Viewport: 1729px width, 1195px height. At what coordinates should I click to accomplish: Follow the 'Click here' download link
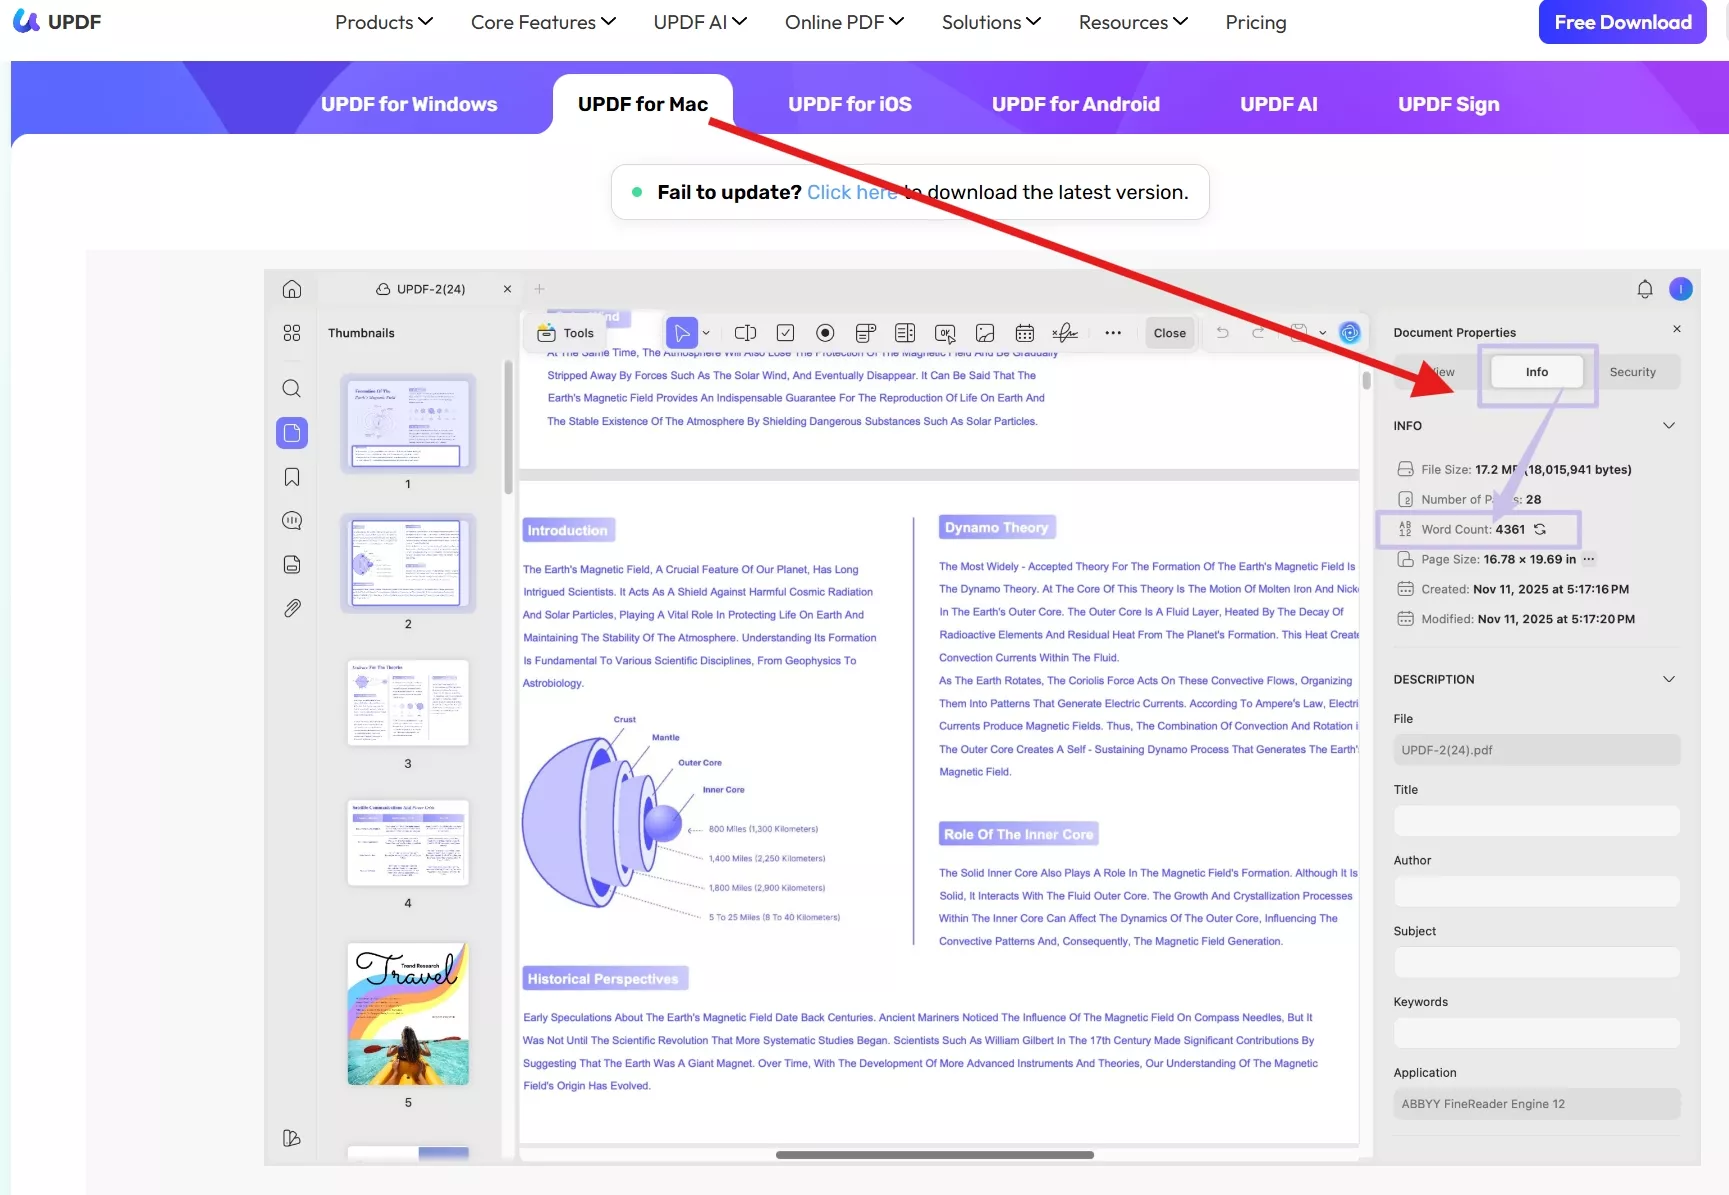[x=852, y=192]
